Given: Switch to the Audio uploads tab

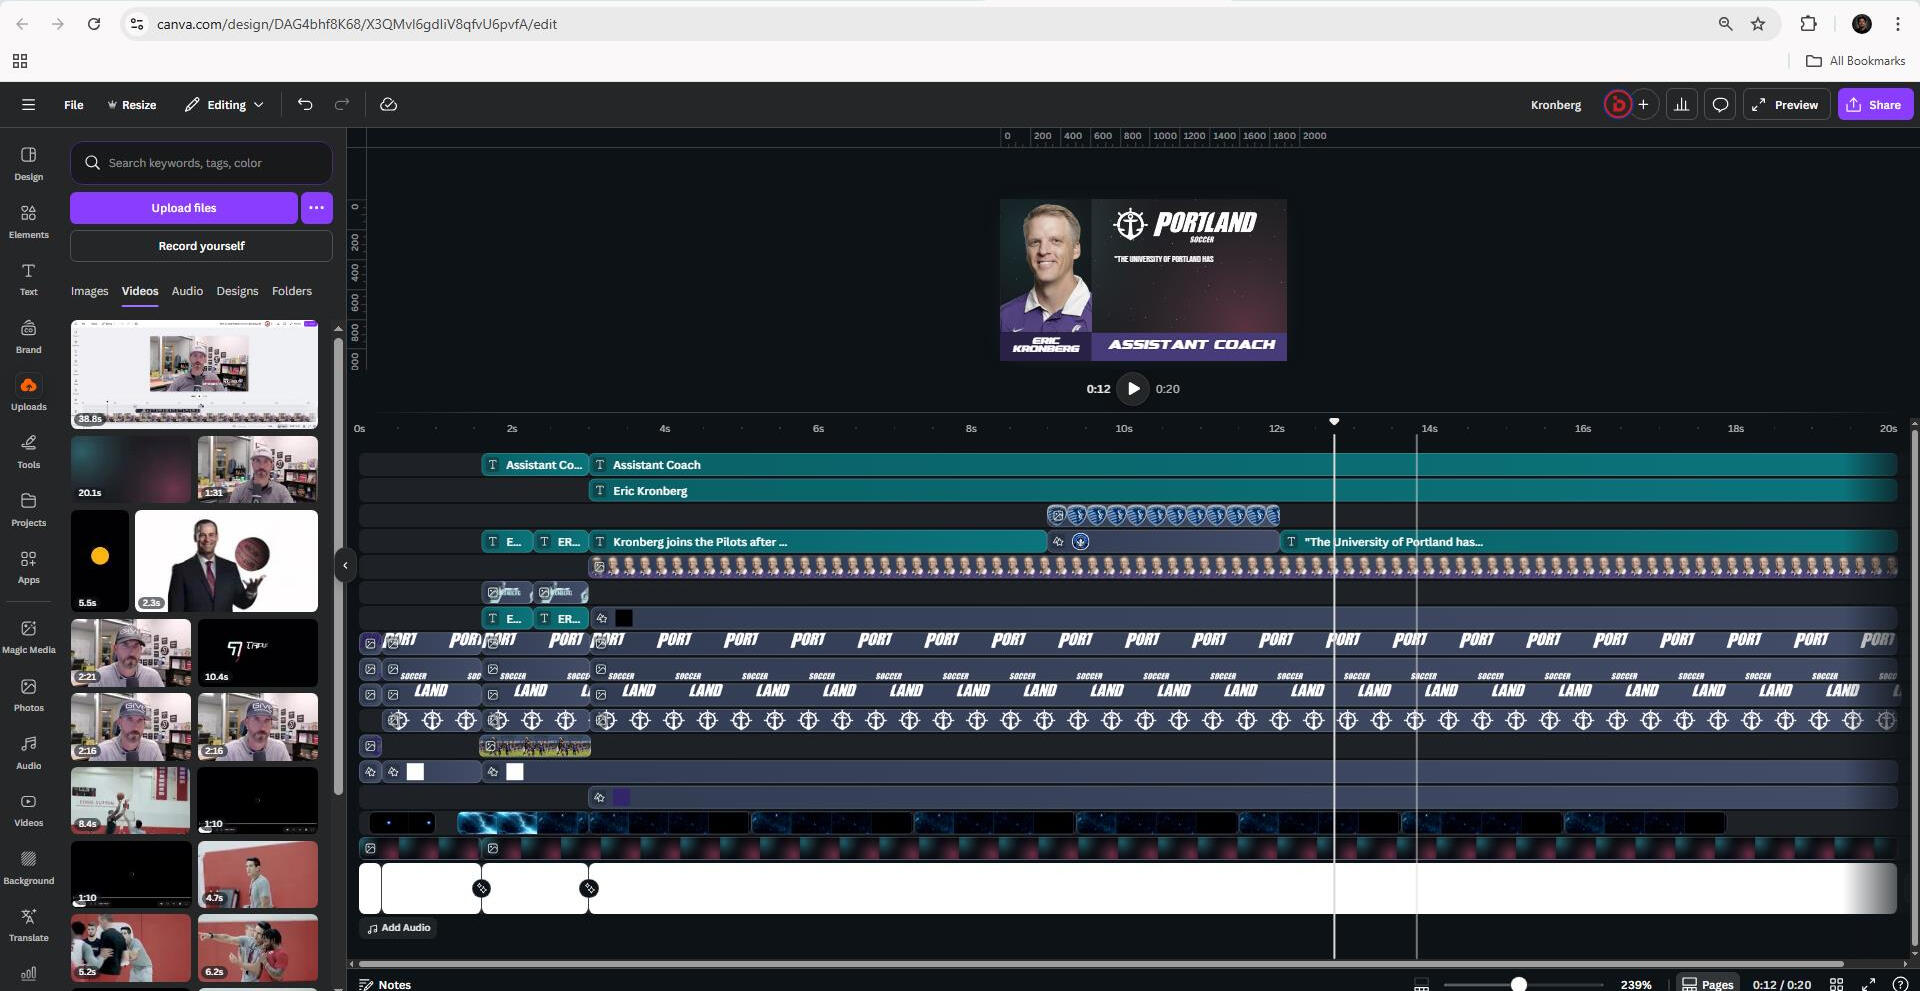Looking at the screenshot, I should (x=187, y=291).
